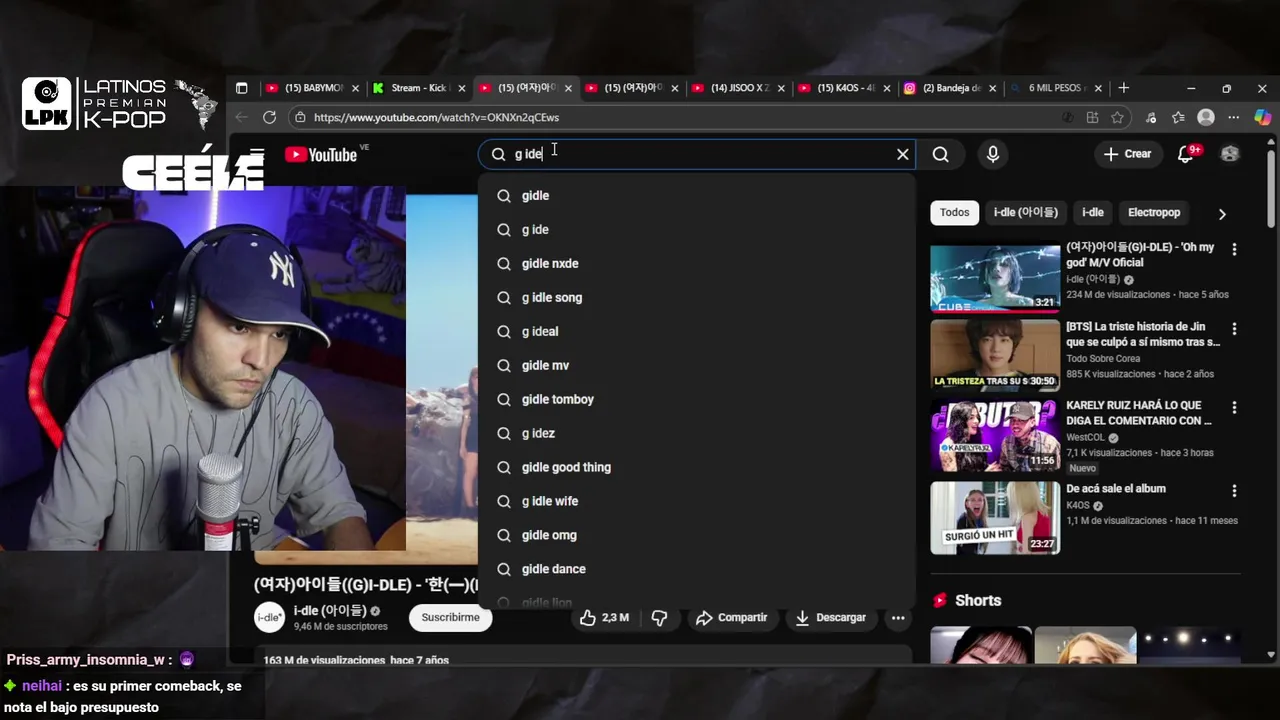Choose the suggestion 'gidle'
Image resolution: width=1280 pixels, height=720 pixels.
click(x=696, y=196)
